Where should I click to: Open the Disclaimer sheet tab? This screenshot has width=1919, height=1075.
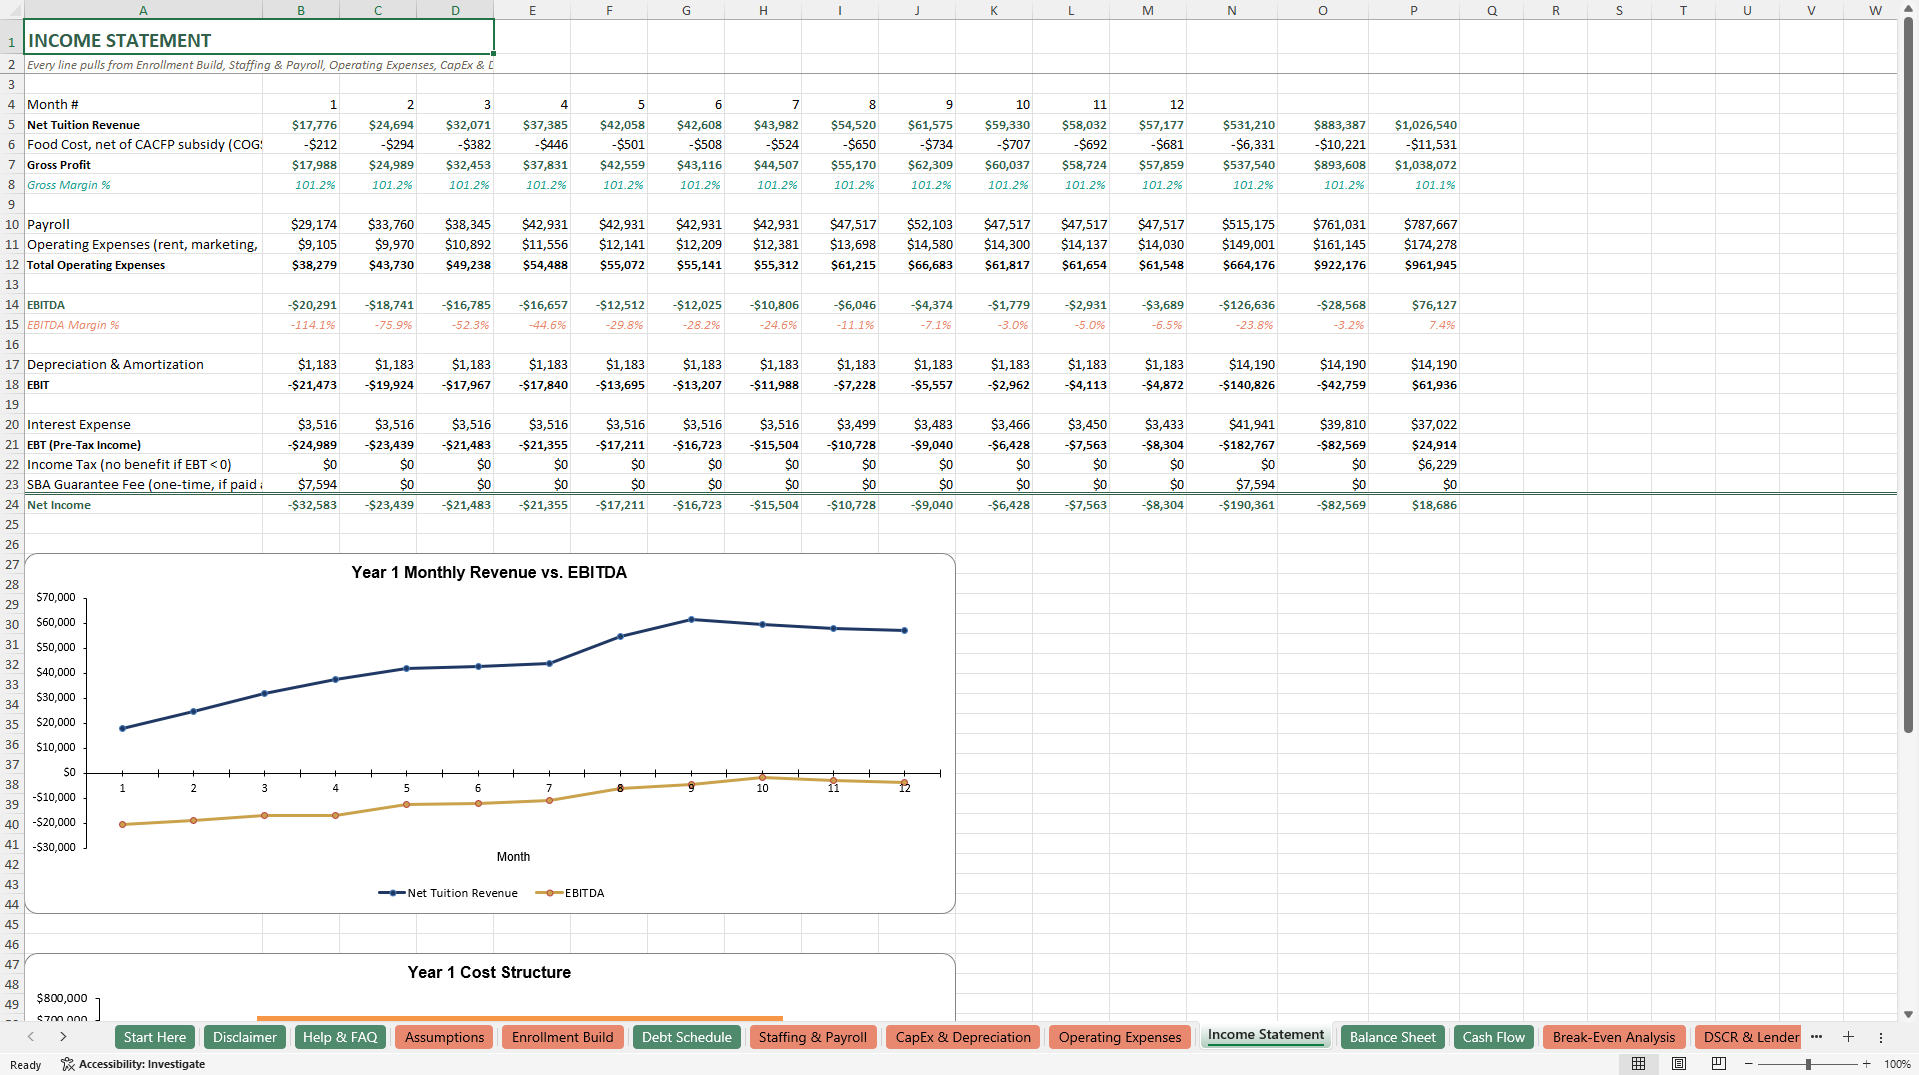pos(245,1037)
